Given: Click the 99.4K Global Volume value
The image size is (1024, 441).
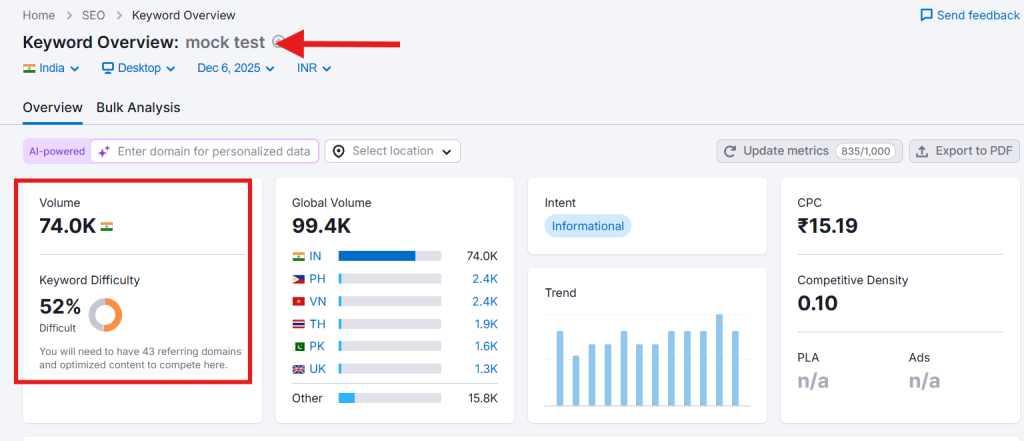Looking at the screenshot, I should (x=321, y=226).
